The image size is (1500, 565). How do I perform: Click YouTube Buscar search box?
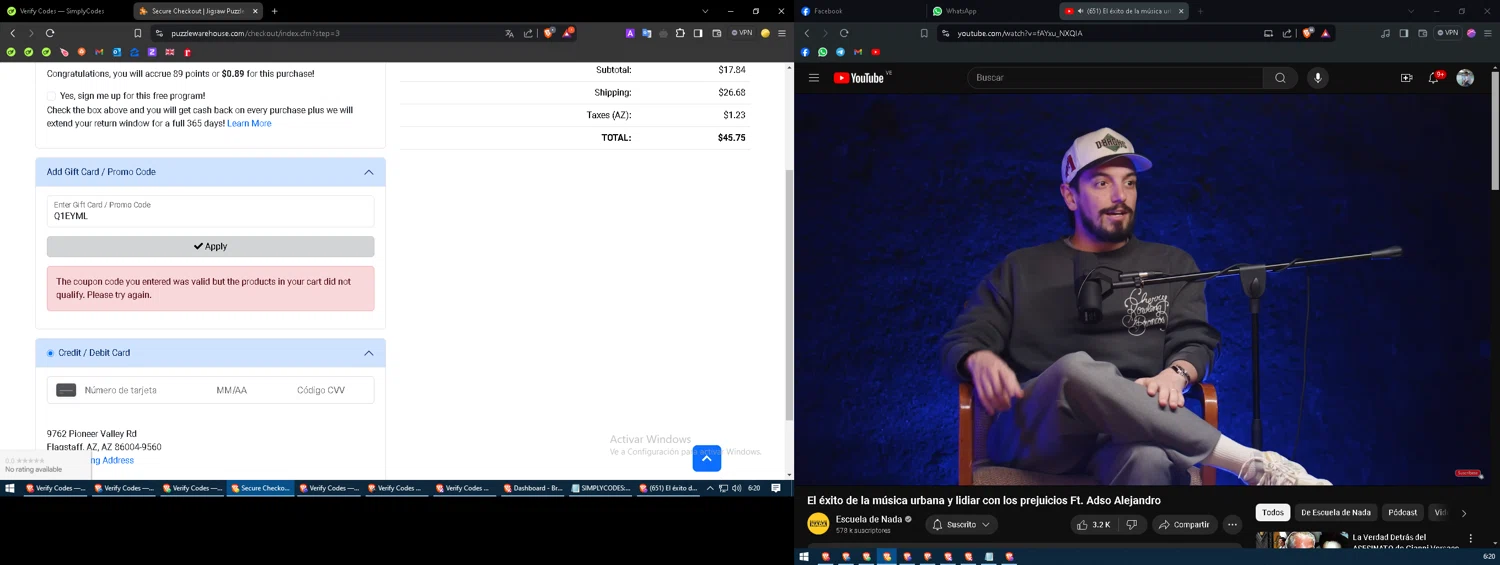point(1114,78)
